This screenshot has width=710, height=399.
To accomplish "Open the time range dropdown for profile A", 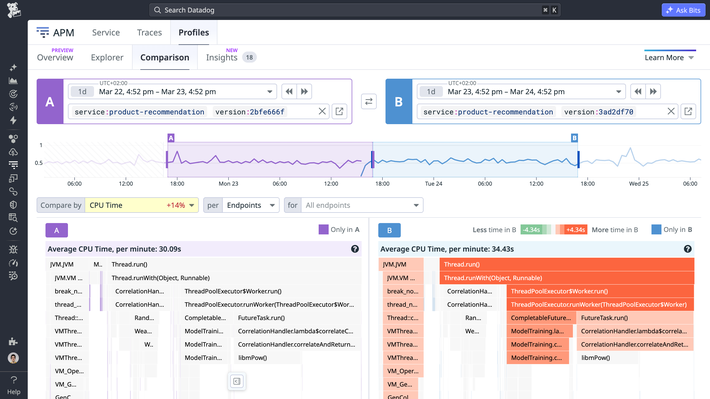I will click(x=173, y=91).
